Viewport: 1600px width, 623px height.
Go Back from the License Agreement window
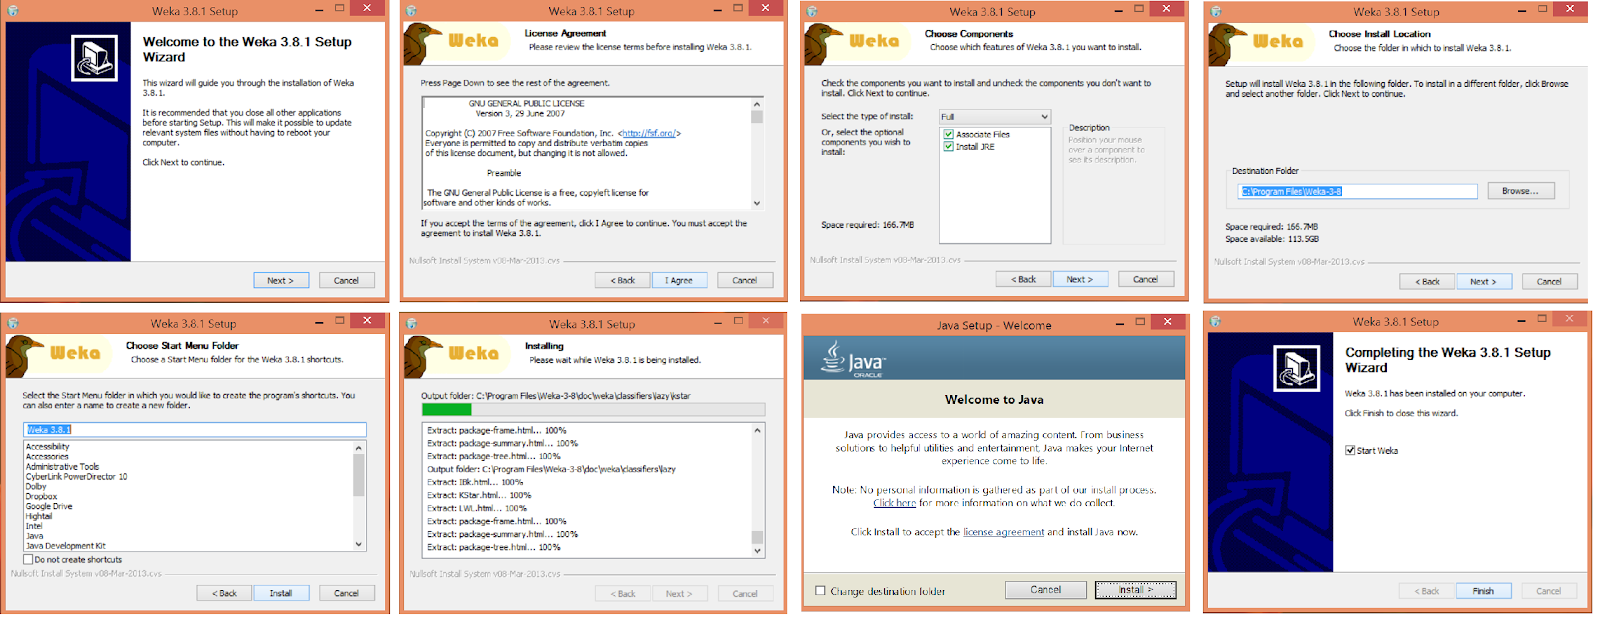point(623,280)
